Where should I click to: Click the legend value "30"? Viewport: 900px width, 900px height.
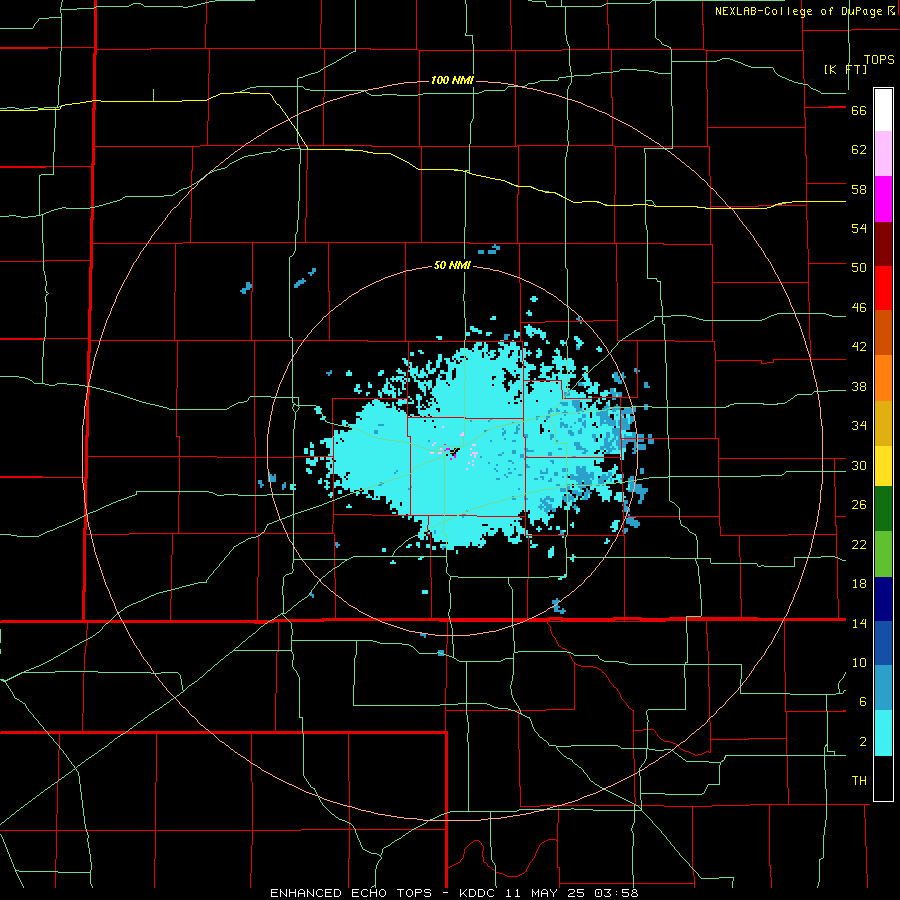coord(859,465)
